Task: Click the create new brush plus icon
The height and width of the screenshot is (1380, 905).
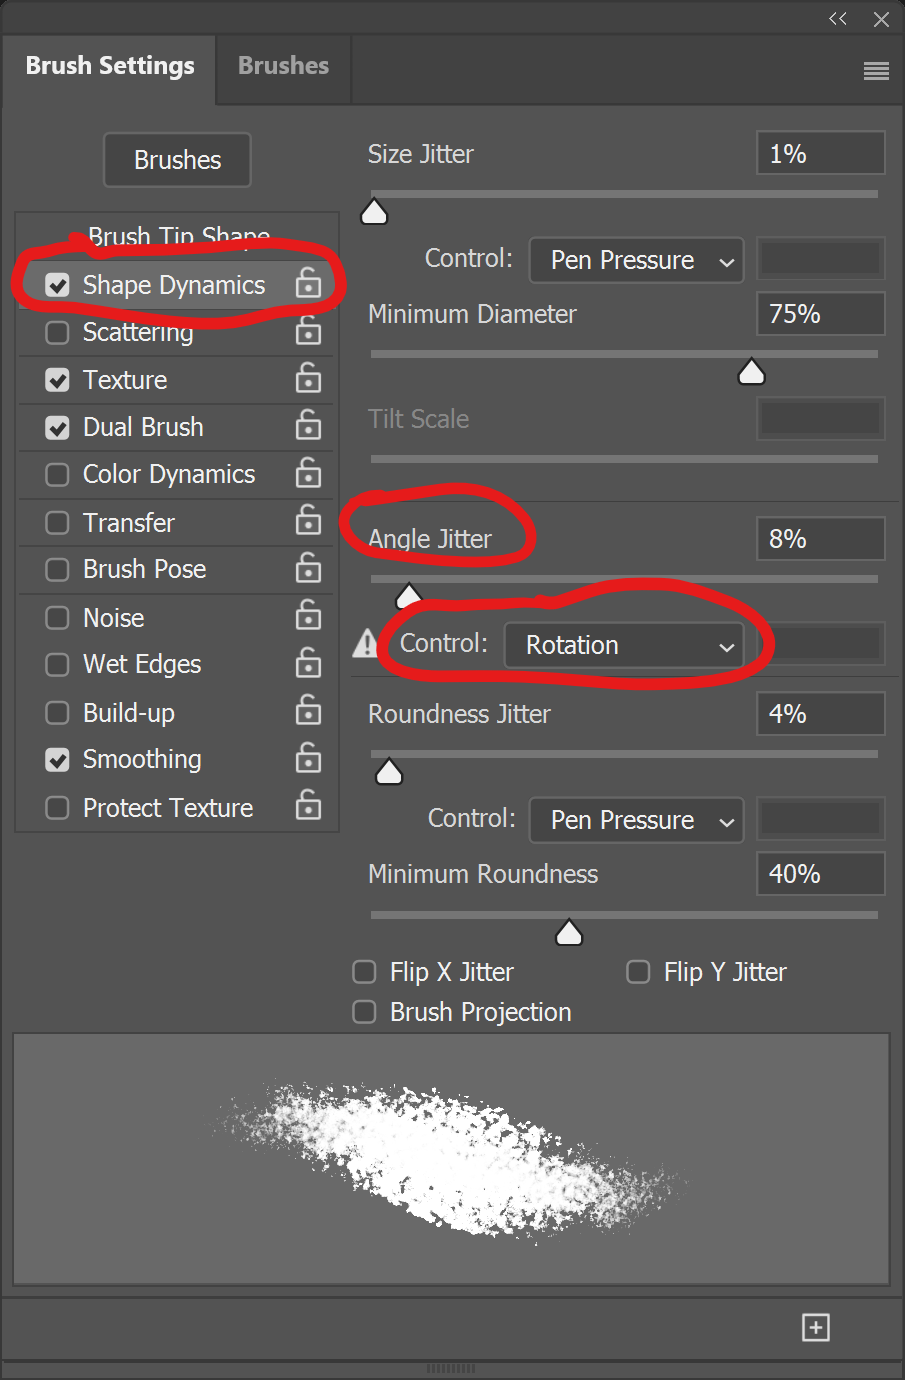Action: (x=816, y=1327)
